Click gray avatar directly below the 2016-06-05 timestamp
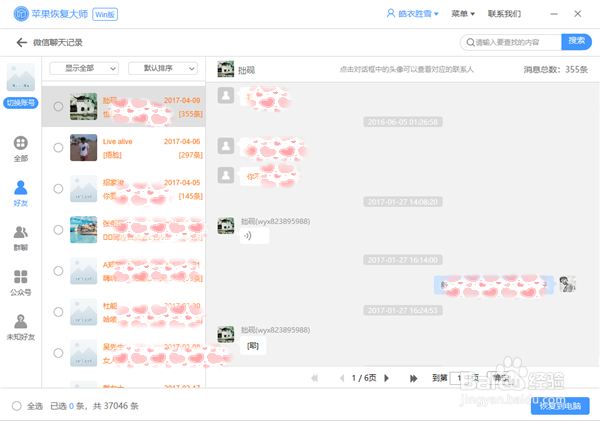 226,146
